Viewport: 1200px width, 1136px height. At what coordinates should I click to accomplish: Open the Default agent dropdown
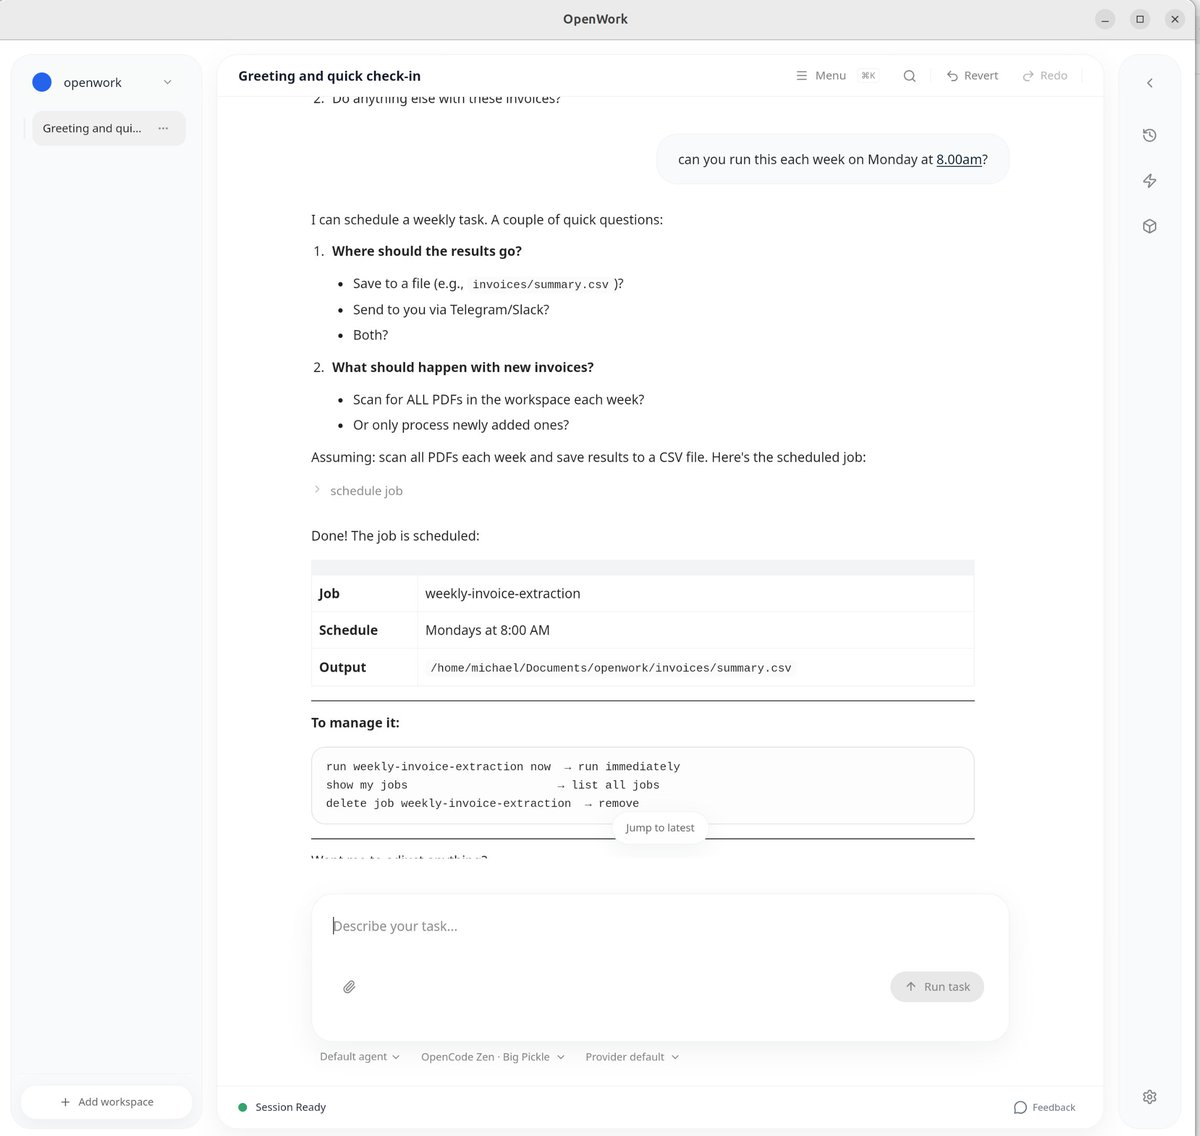360,1057
